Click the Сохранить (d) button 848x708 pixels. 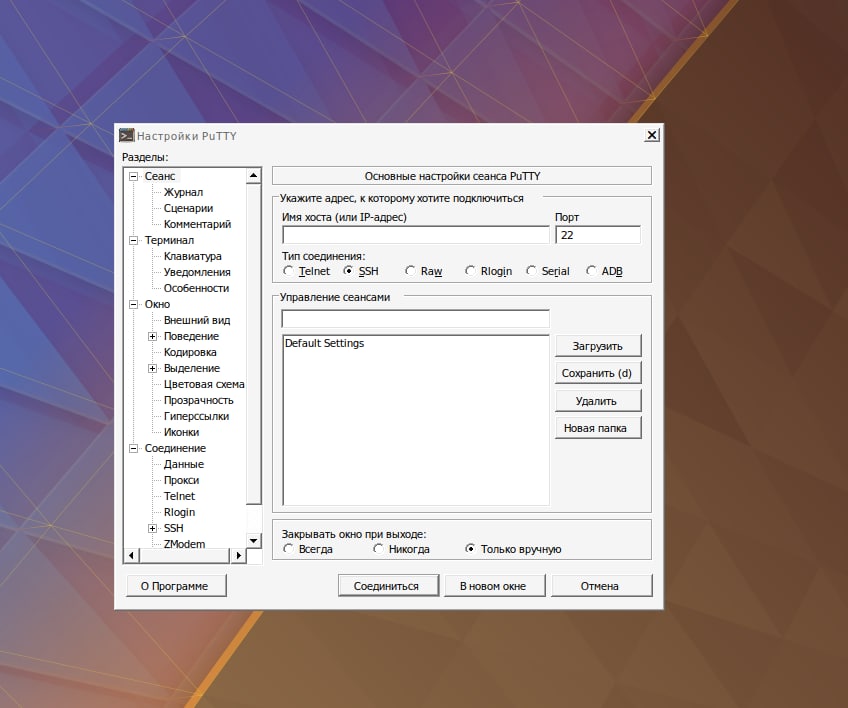coord(598,373)
